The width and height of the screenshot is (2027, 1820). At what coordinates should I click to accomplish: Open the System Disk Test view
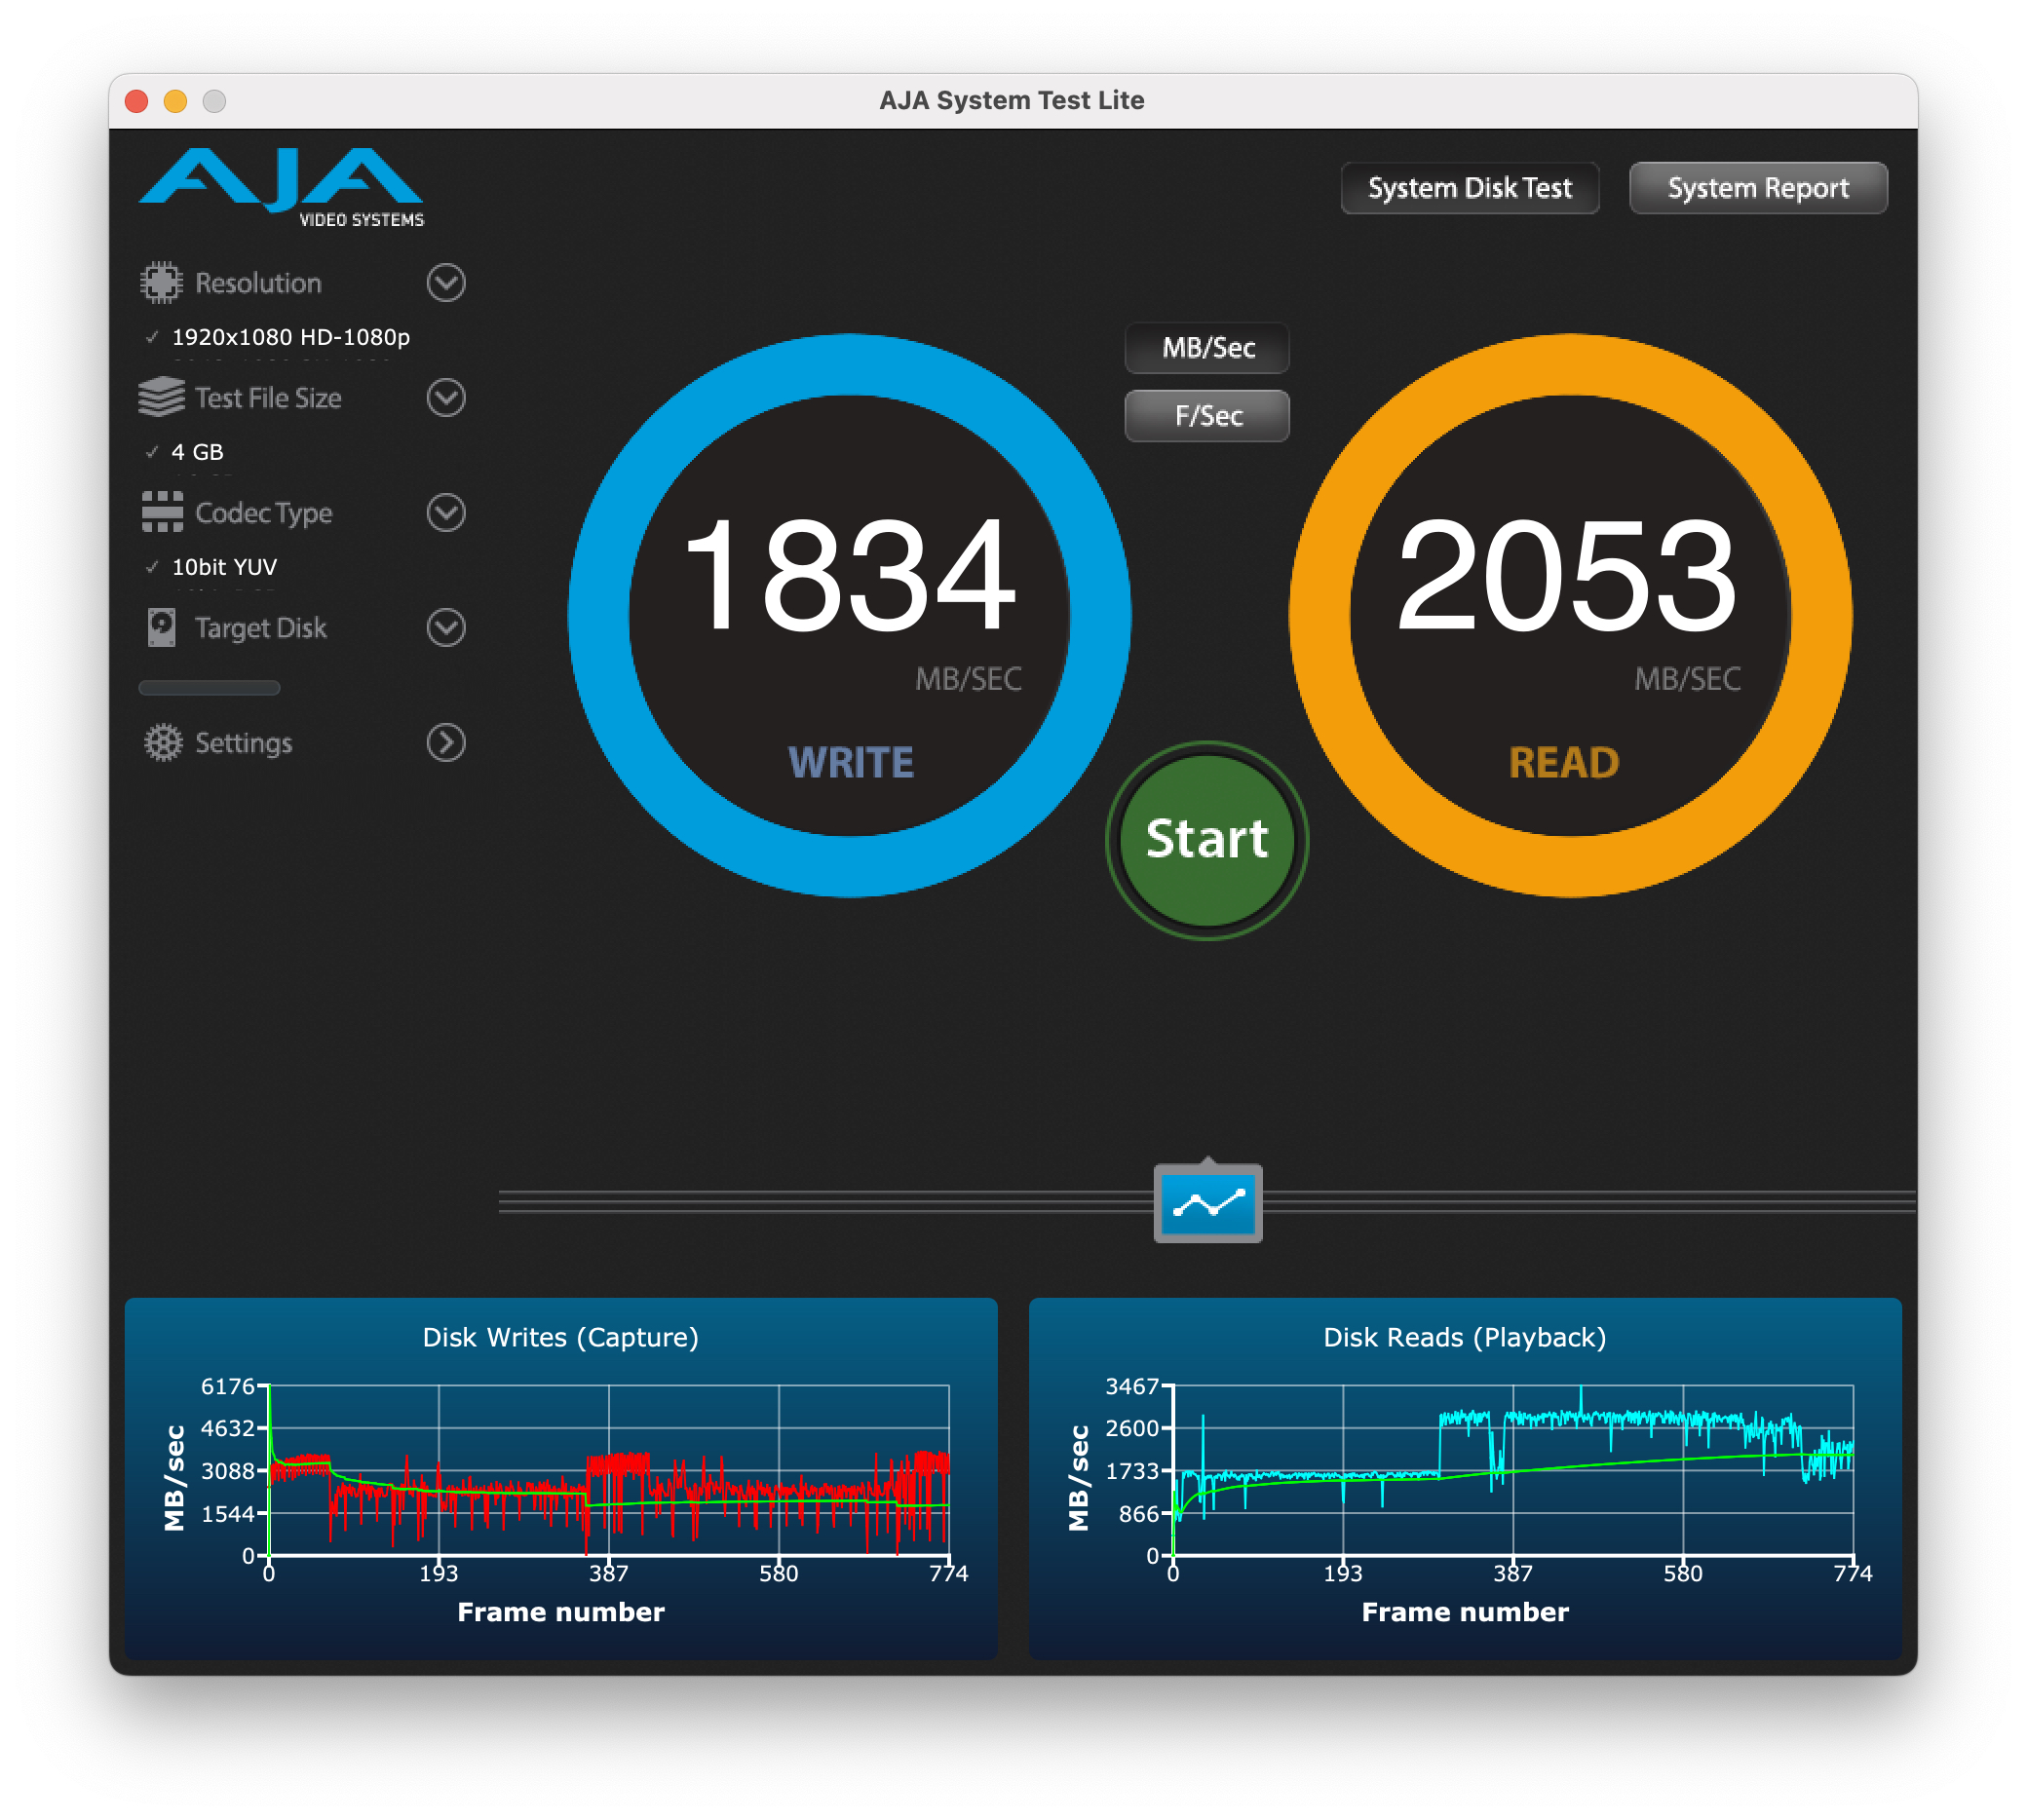tap(1469, 188)
